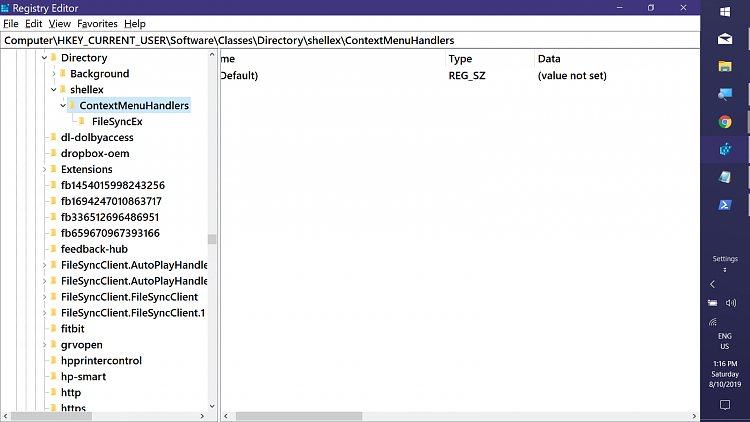The image size is (750, 422).
Task: Show hidden tray icons chevron
Action: click(x=713, y=284)
